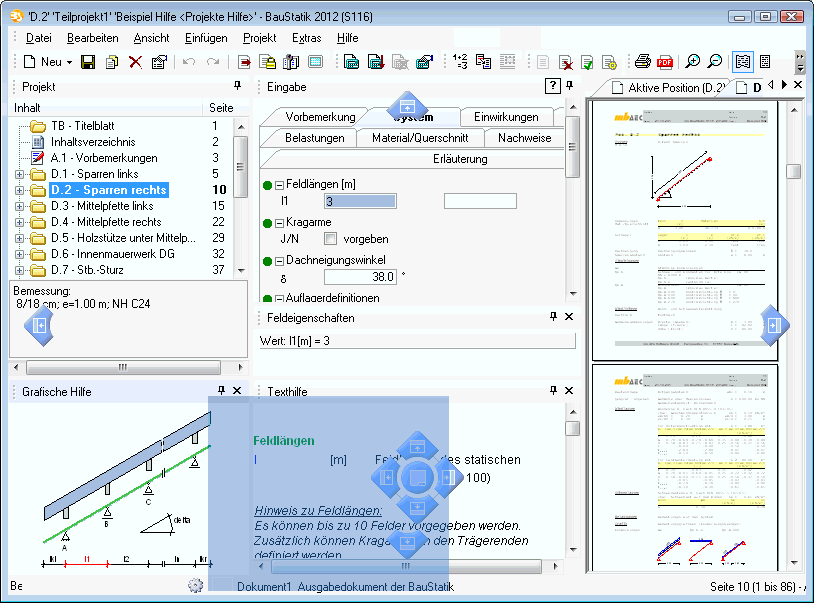Select the single-page view icon
Image resolution: width=814 pixels, height=603 pixels.
[765, 62]
